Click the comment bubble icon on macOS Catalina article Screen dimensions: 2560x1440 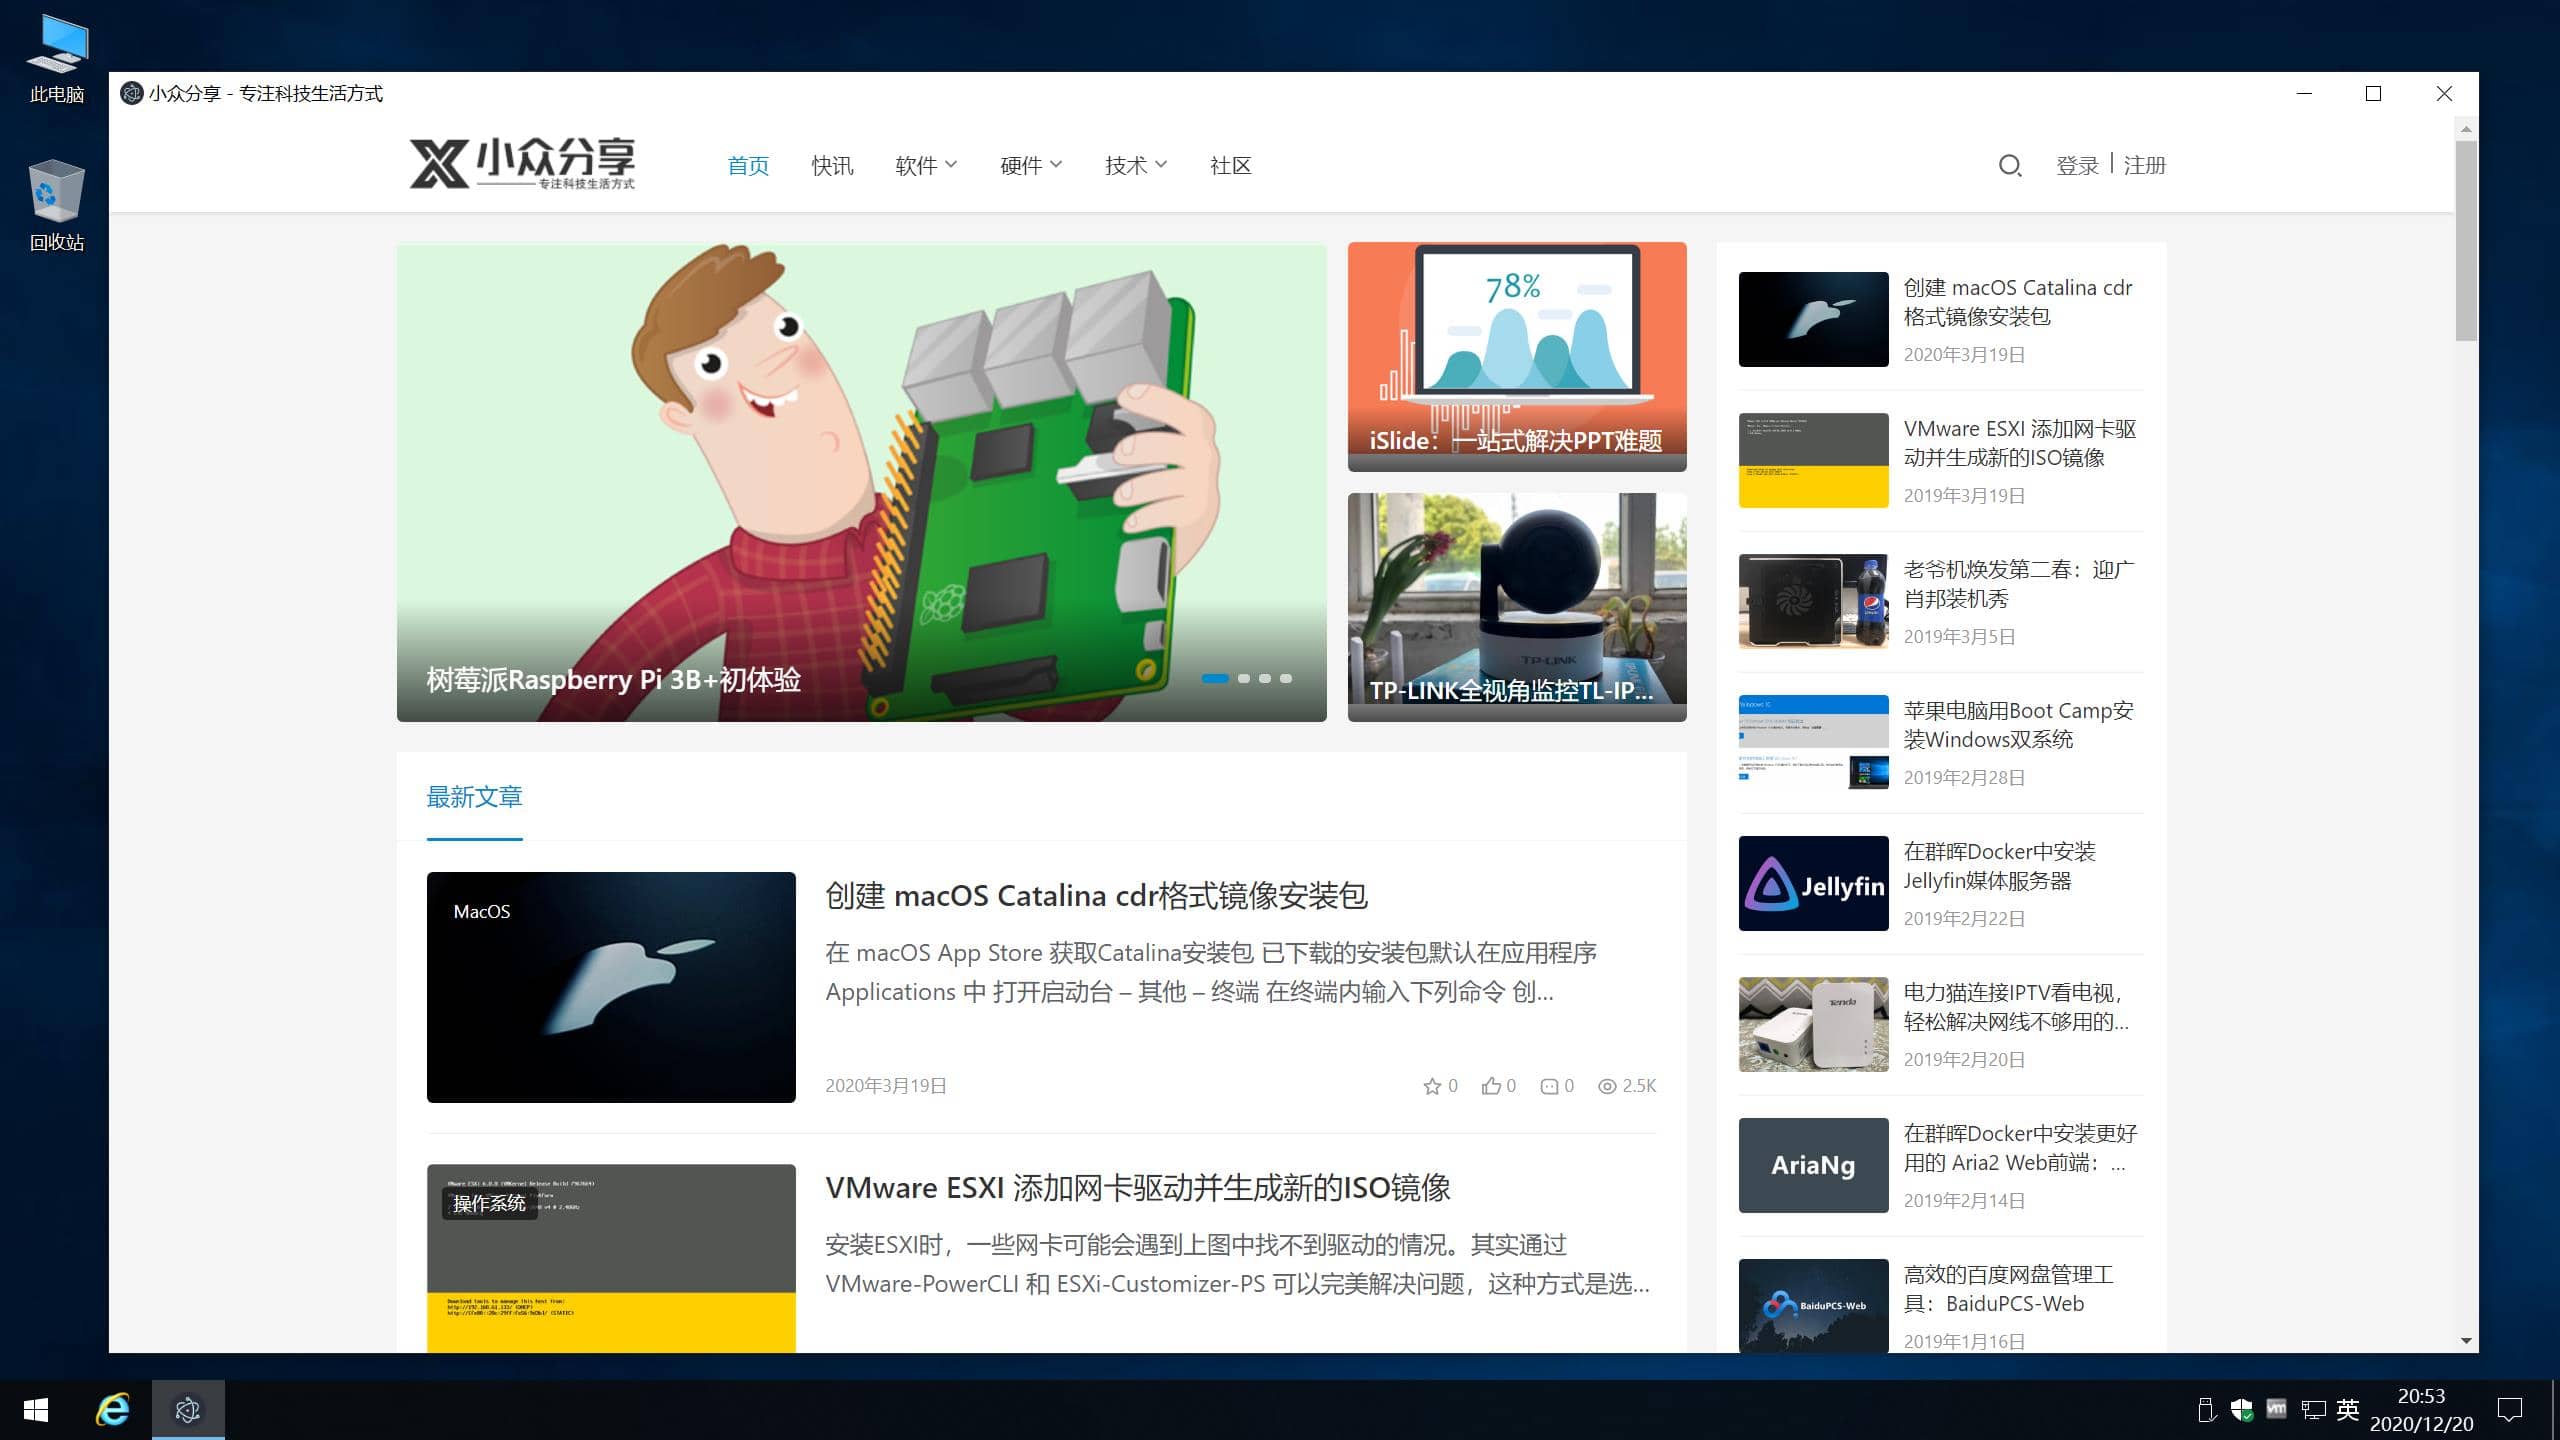(1549, 1086)
